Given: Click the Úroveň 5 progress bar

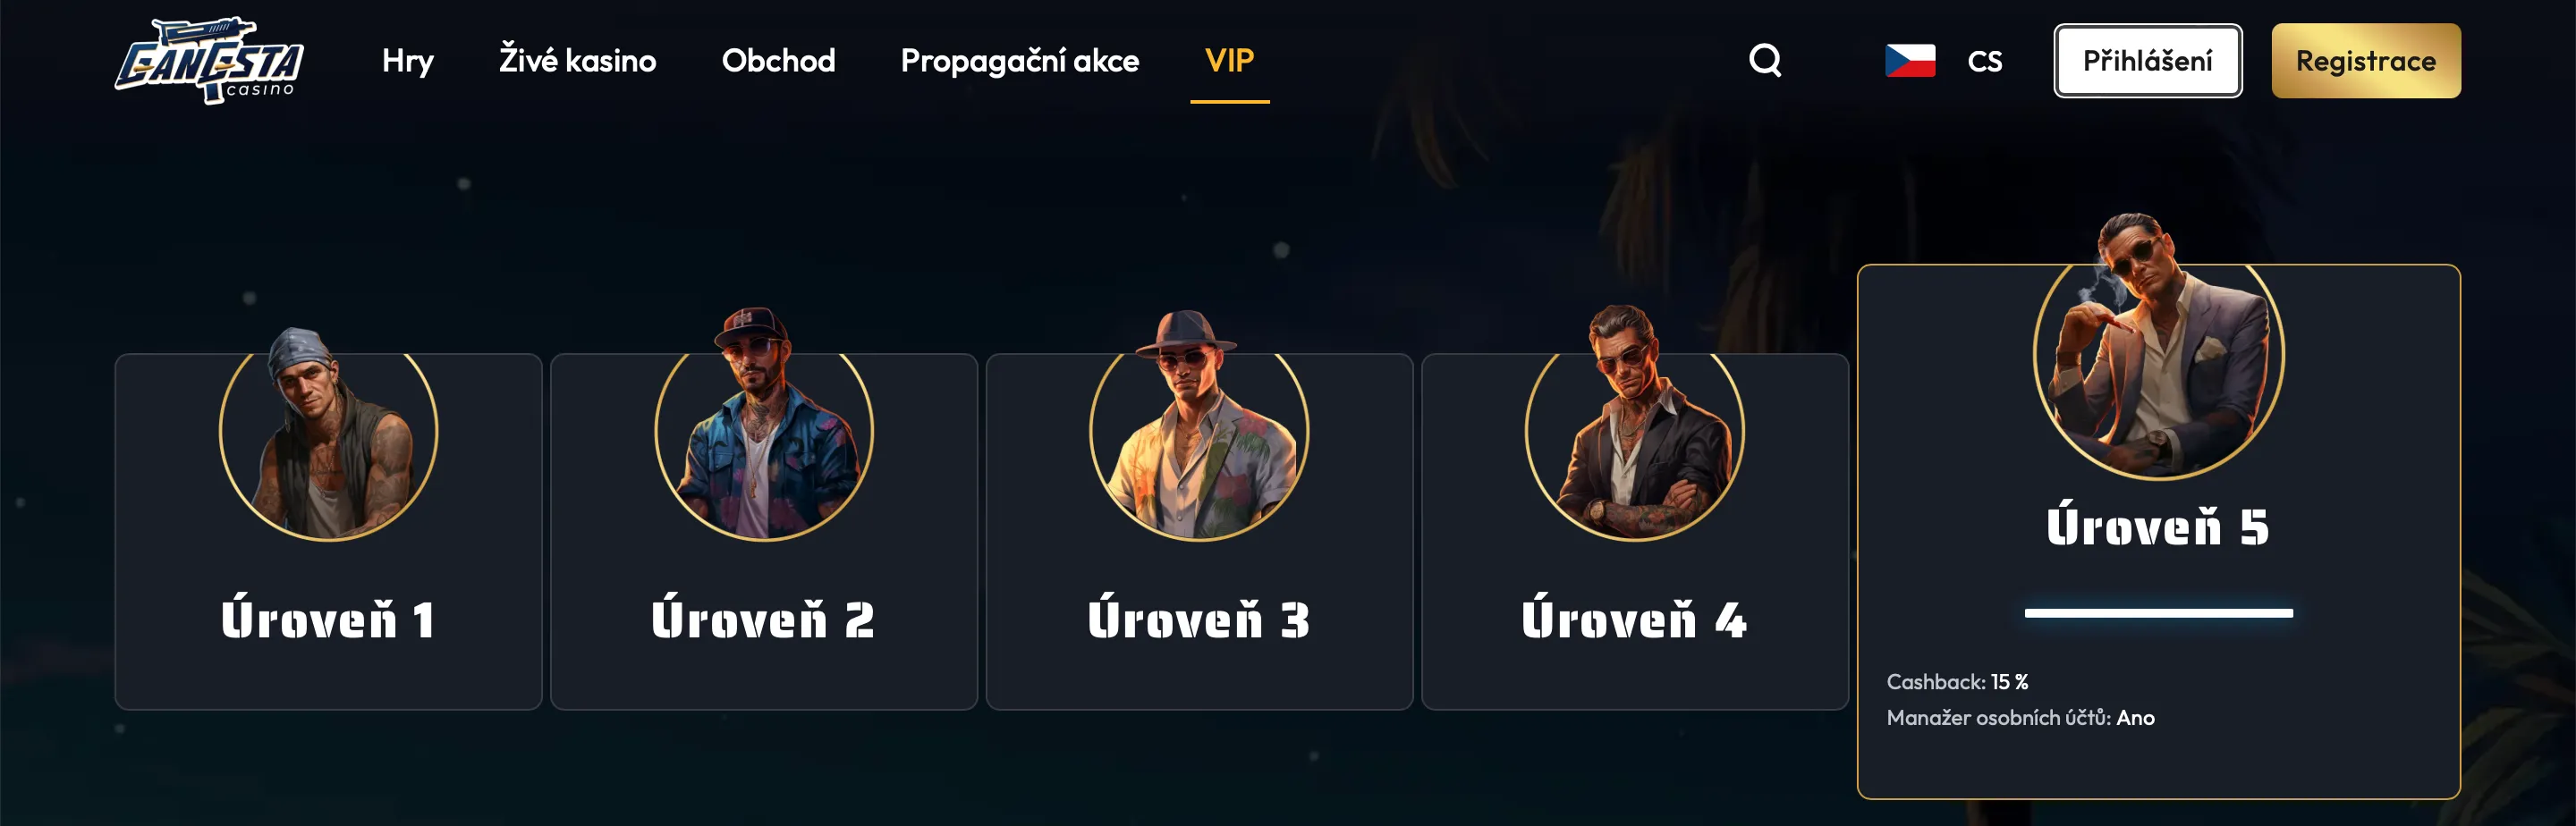Looking at the screenshot, I should (x=2159, y=613).
